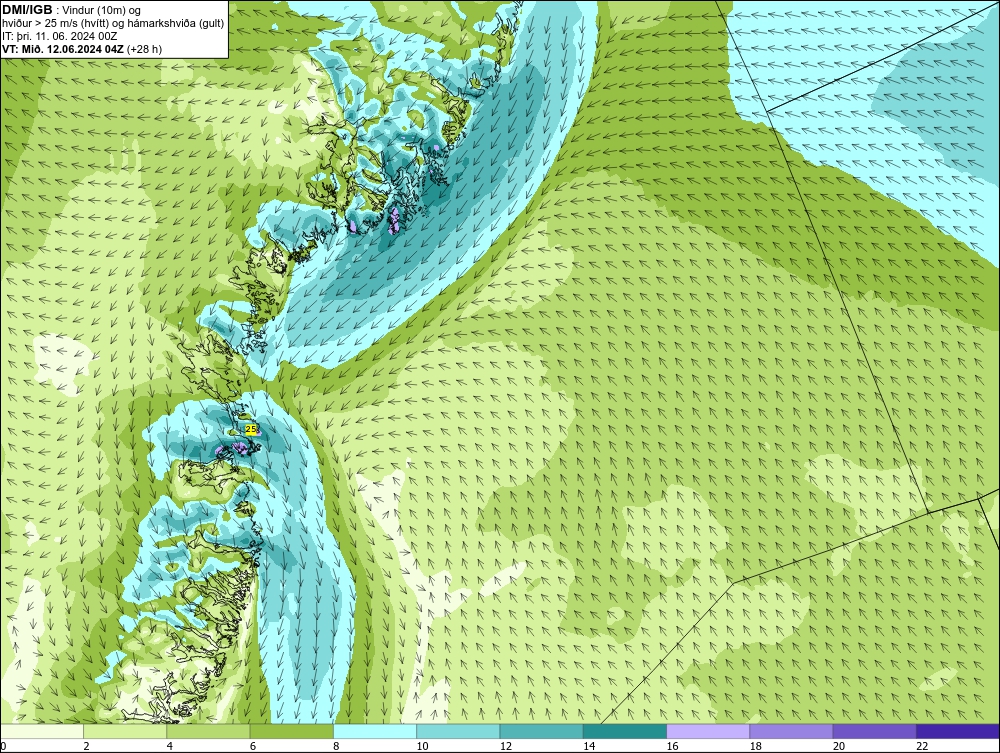Click the yellow 25 gust label
This screenshot has width=1000, height=753.
pos(251,430)
